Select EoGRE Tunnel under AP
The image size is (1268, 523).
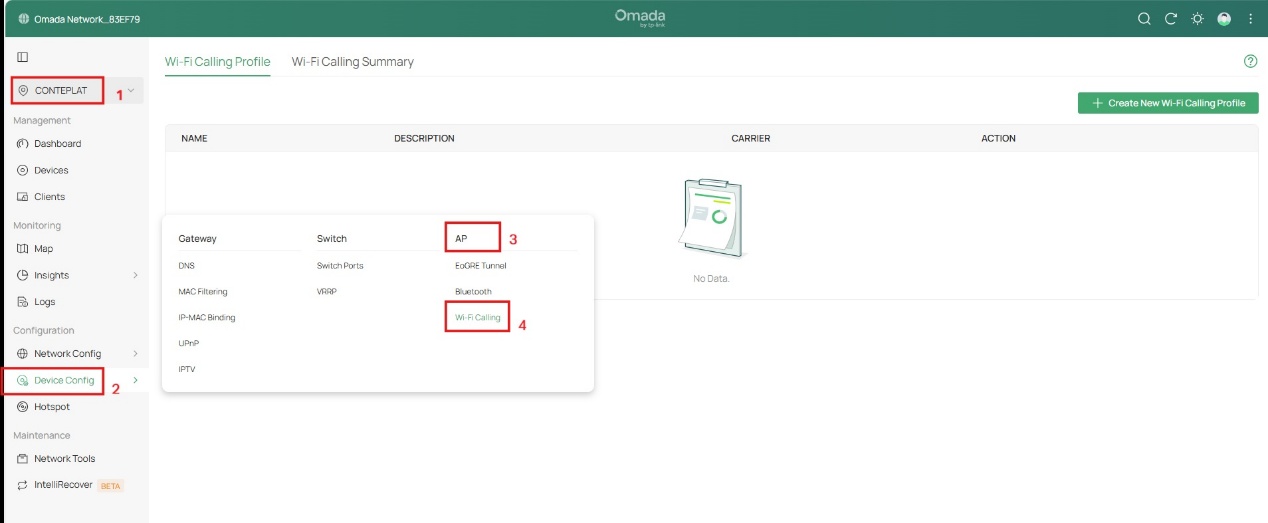[481, 266]
